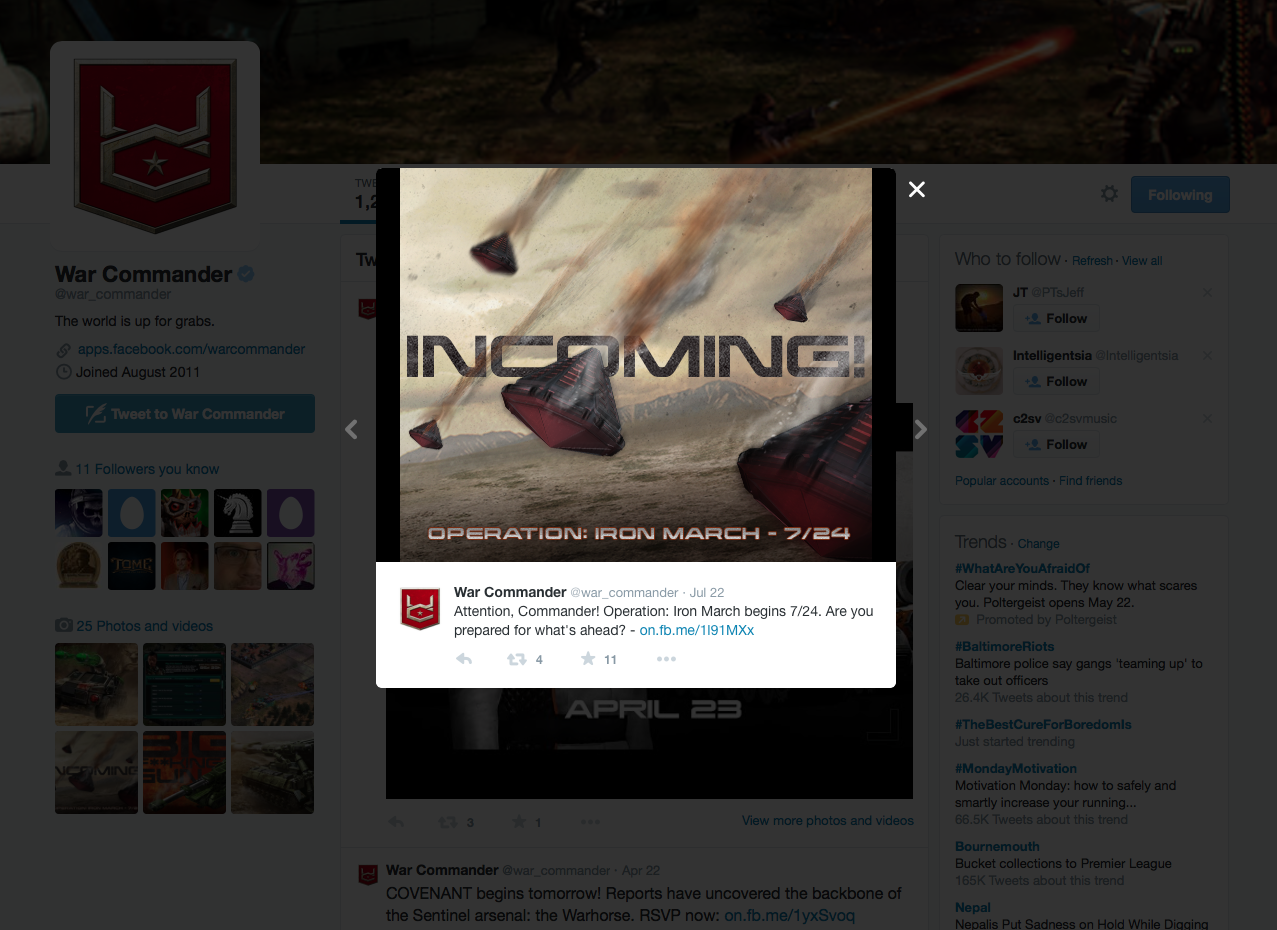Open the profile settings gear menu
The image size is (1277, 930).
[1109, 194]
